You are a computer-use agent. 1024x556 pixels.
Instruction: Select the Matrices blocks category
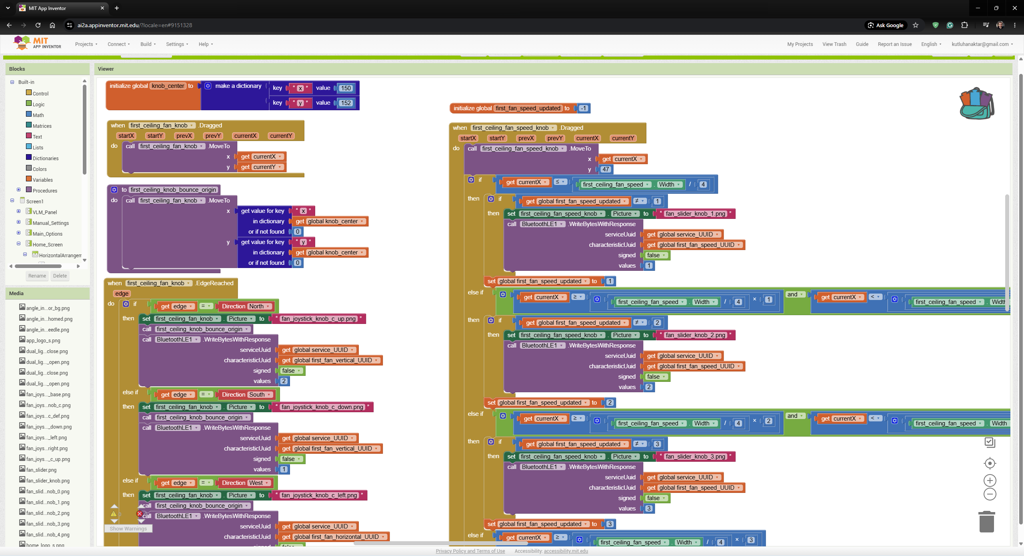pos(41,125)
